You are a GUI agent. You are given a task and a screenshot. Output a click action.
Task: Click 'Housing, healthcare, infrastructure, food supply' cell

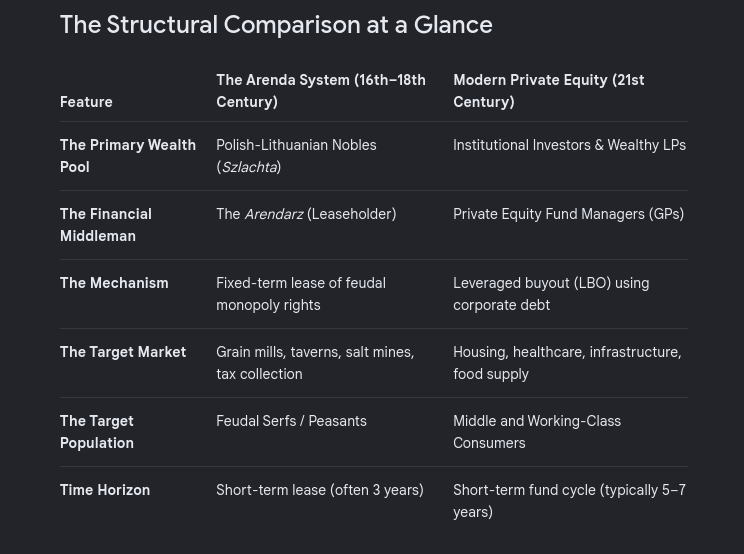click(x=567, y=363)
